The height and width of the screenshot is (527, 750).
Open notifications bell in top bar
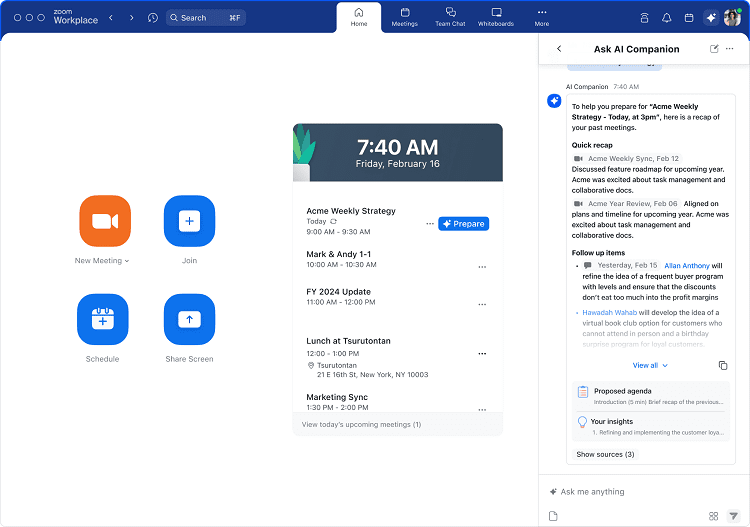667,18
